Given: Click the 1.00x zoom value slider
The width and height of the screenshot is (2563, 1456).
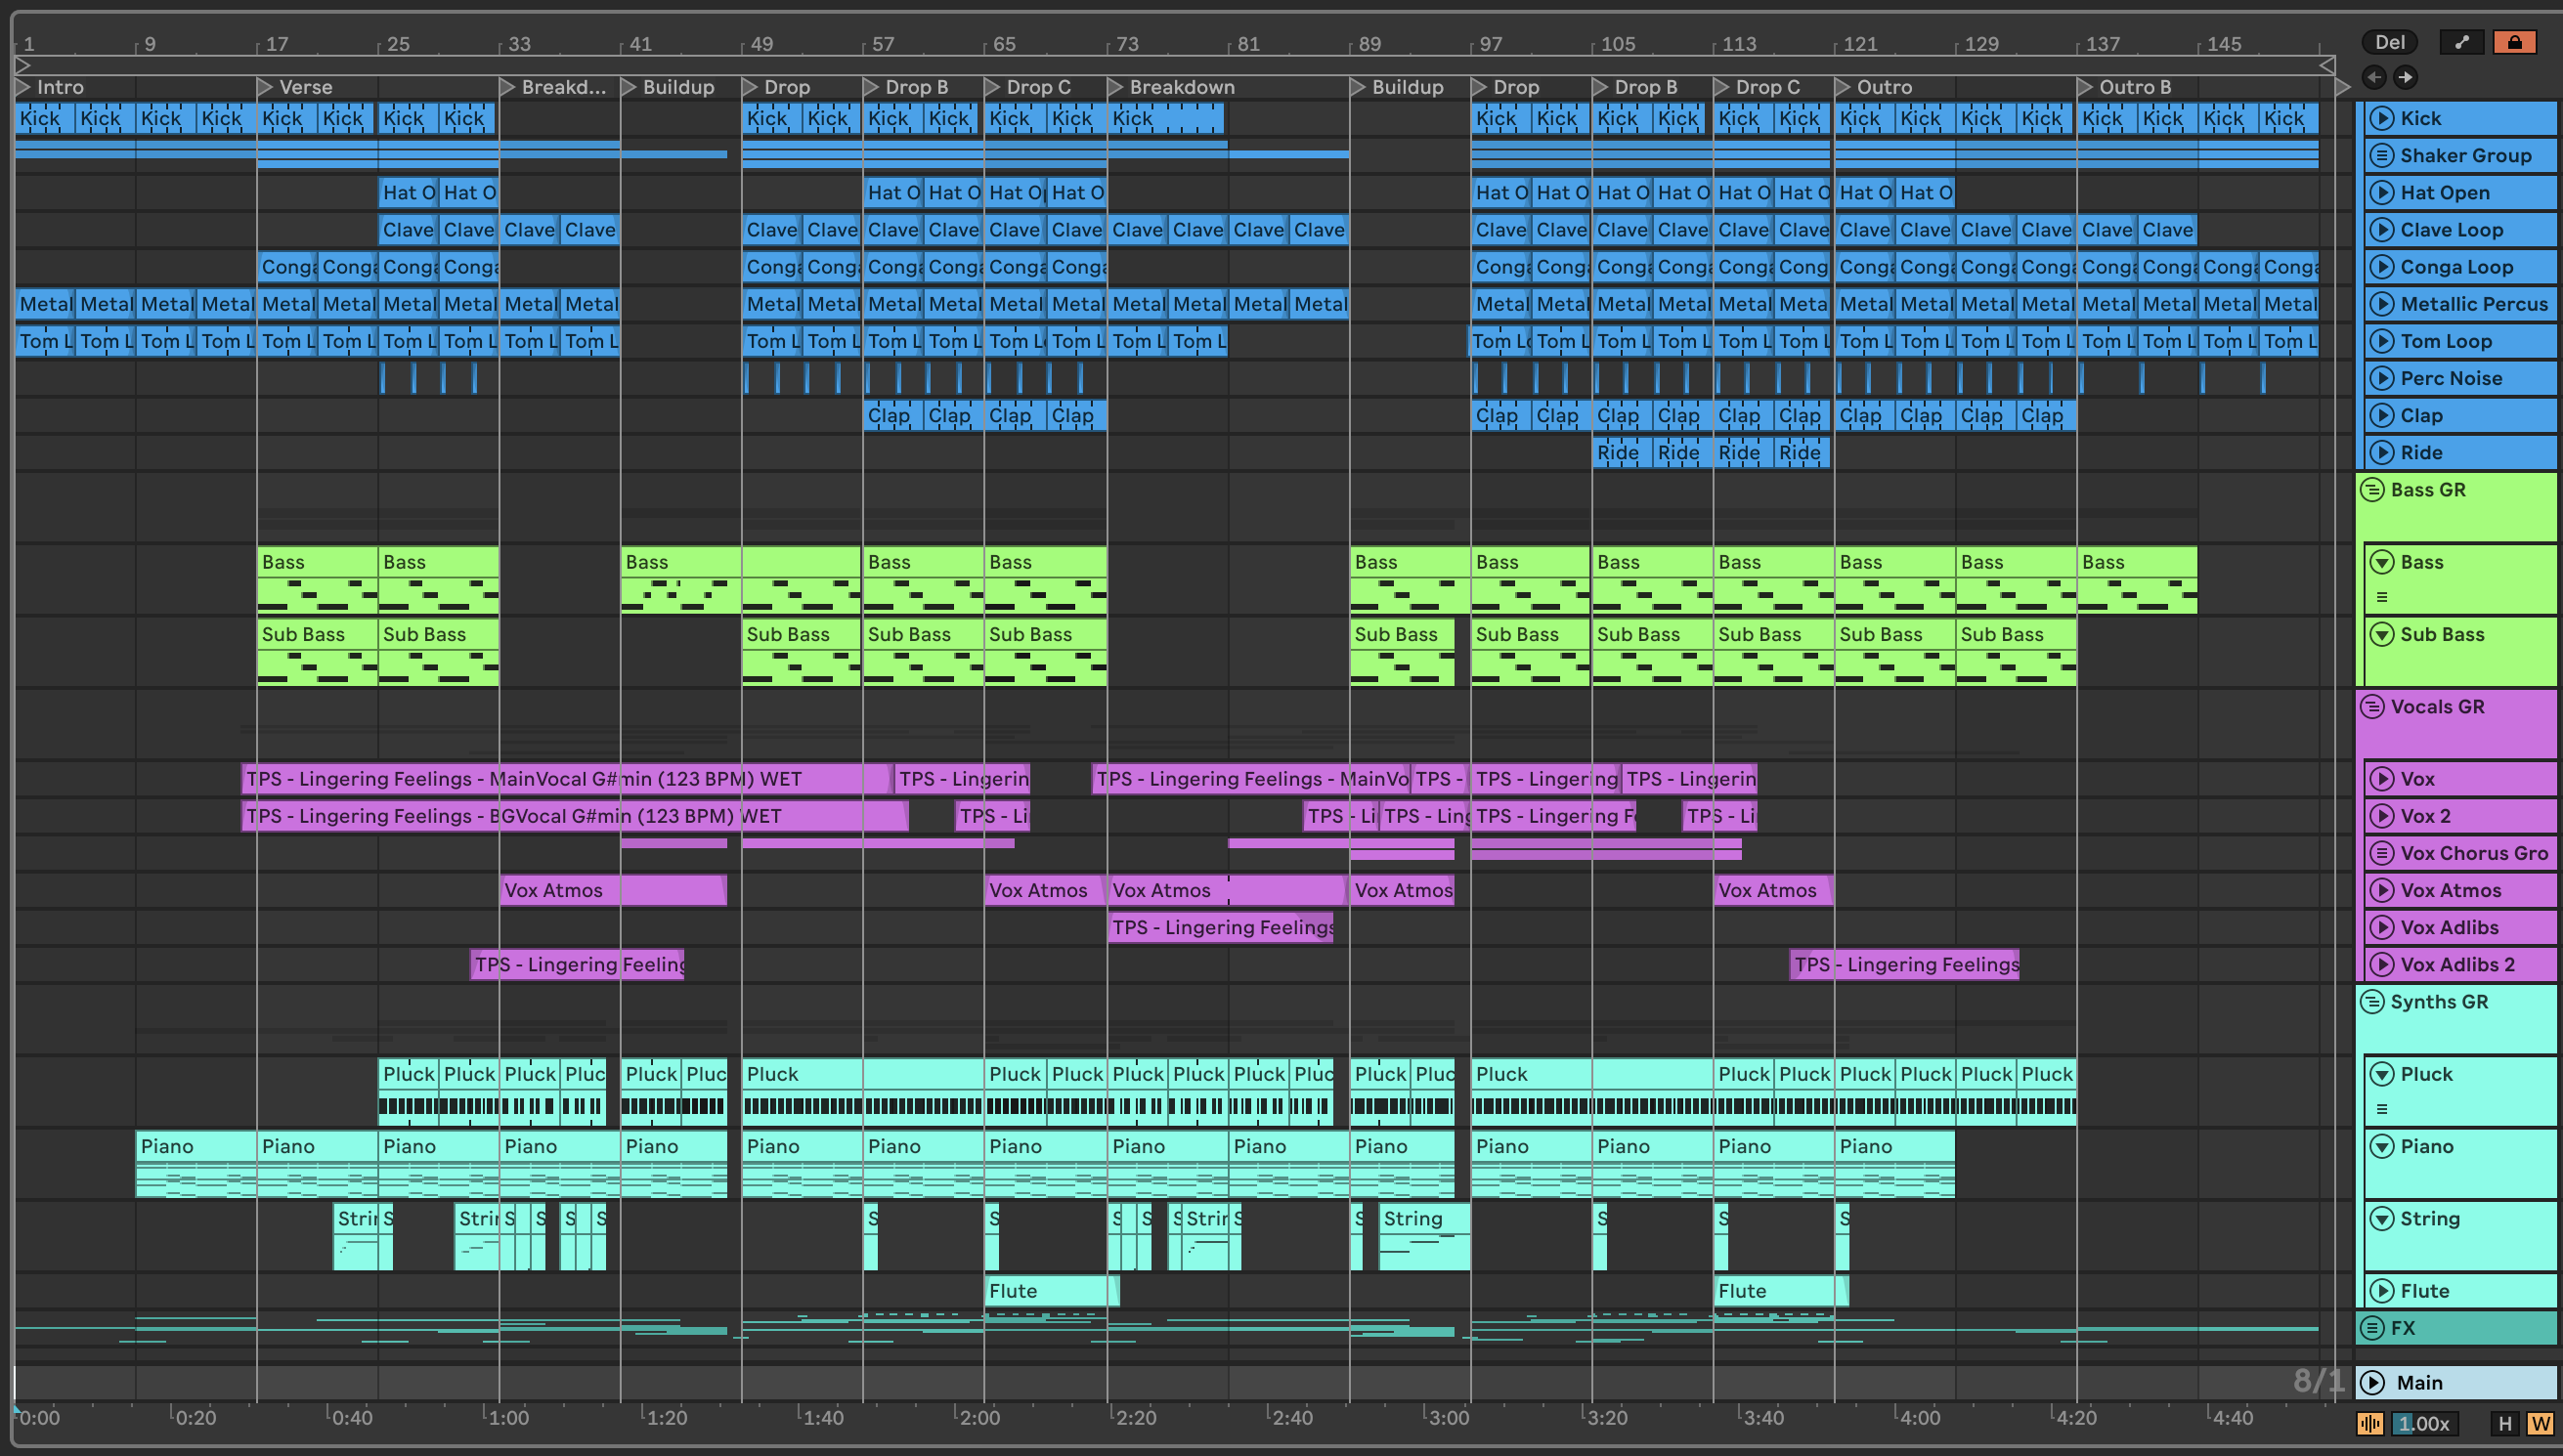Looking at the screenshot, I should tap(2424, 1423).
